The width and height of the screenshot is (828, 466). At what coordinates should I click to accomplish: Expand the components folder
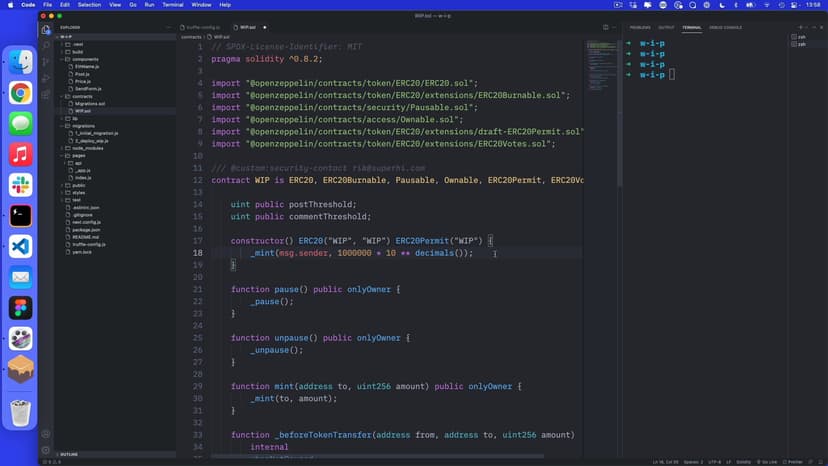pyautogui.click(x=85, y=60)
